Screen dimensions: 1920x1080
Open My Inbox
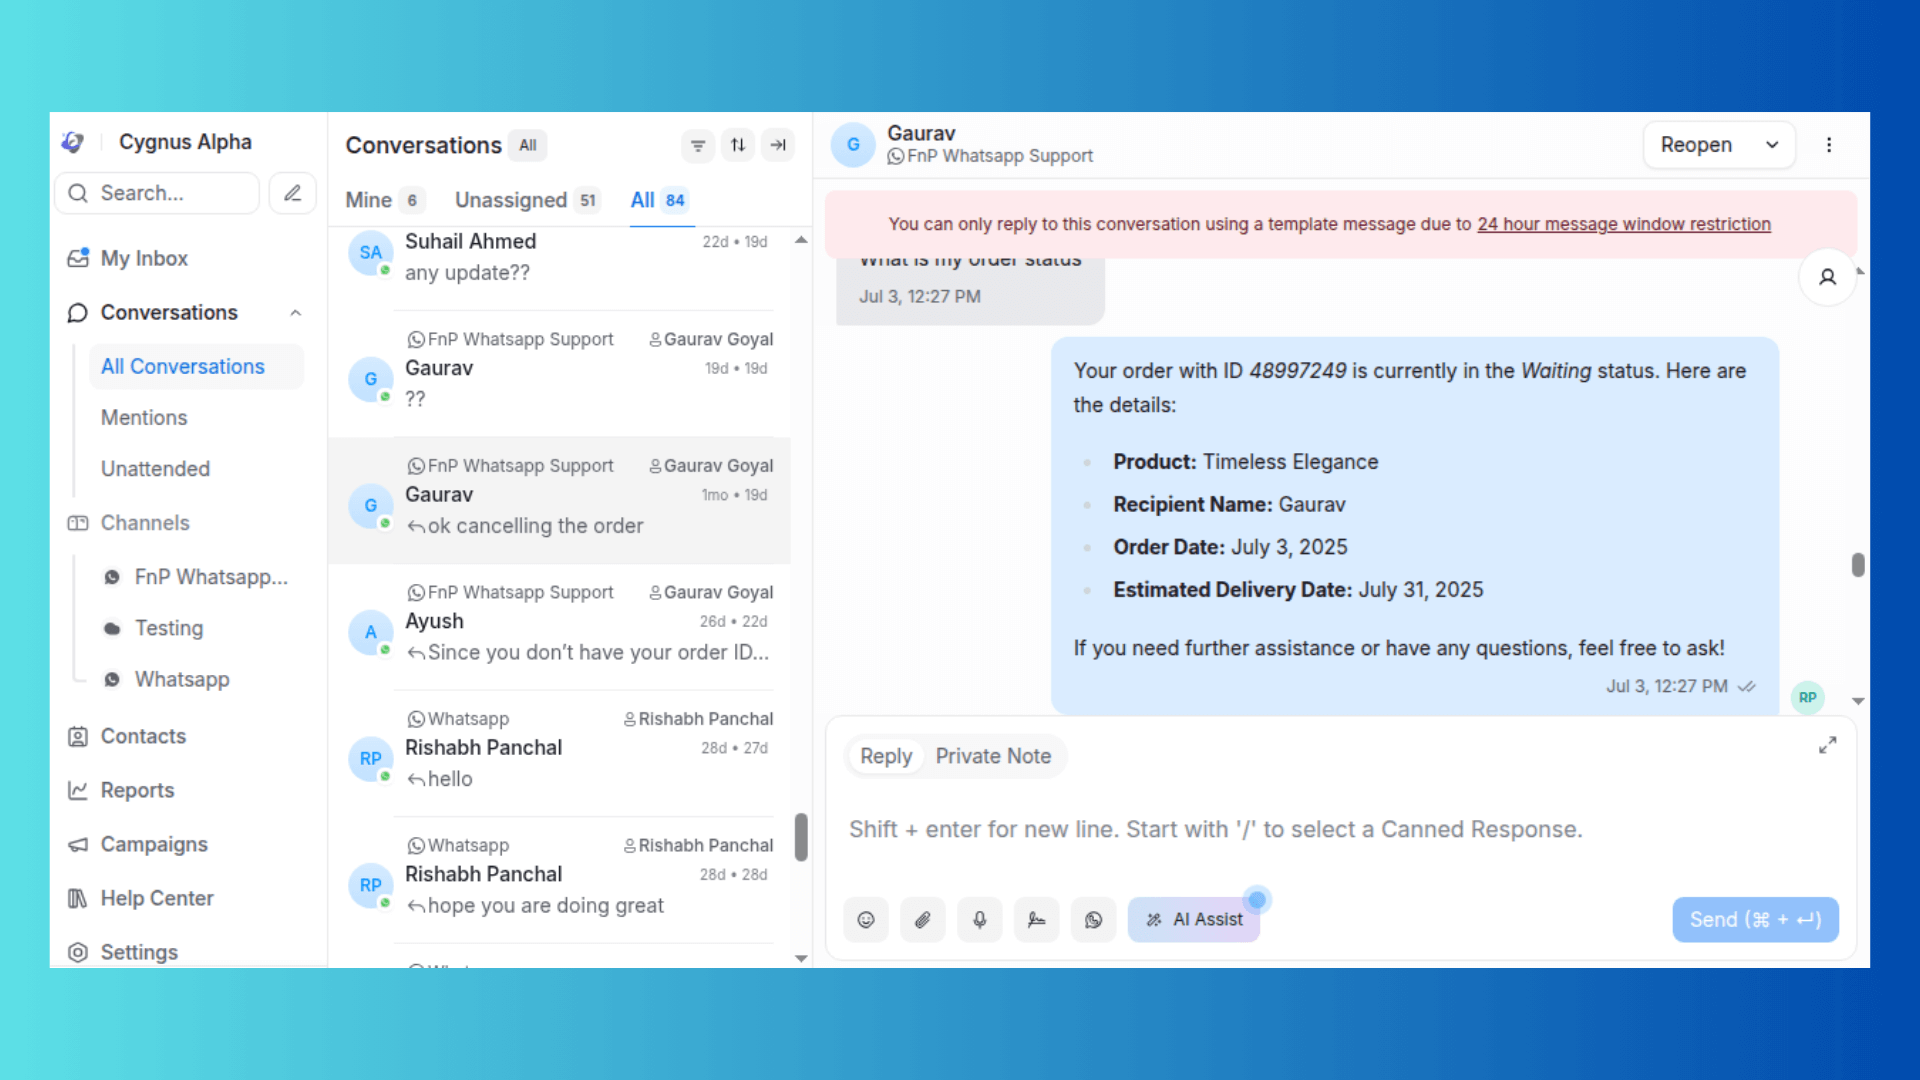143,258
